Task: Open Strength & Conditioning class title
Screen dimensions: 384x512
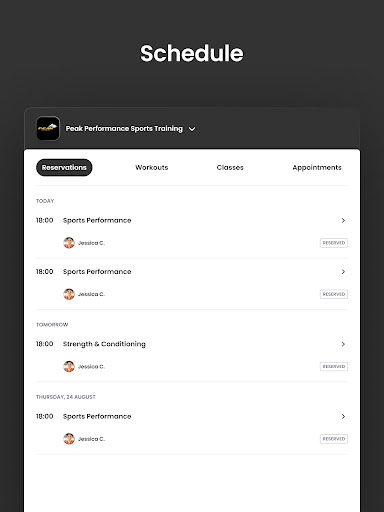Action: 104,344
